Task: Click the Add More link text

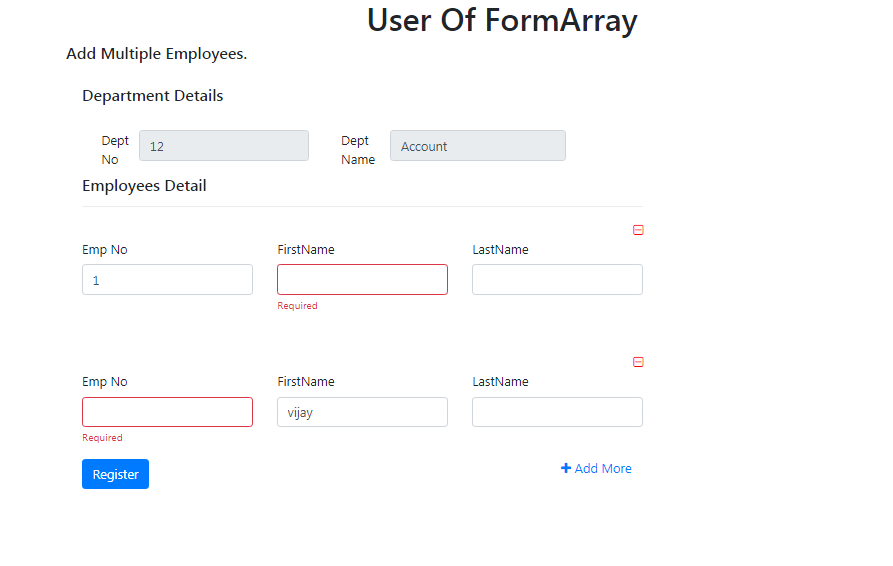Action: [603, 469]
